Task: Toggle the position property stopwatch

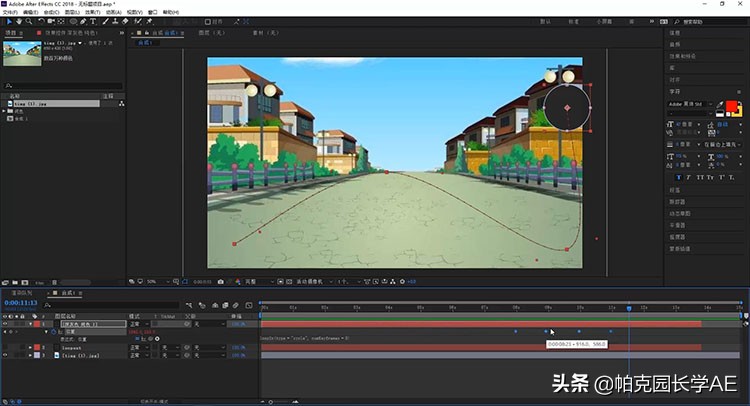Action: tap(54, 331)
